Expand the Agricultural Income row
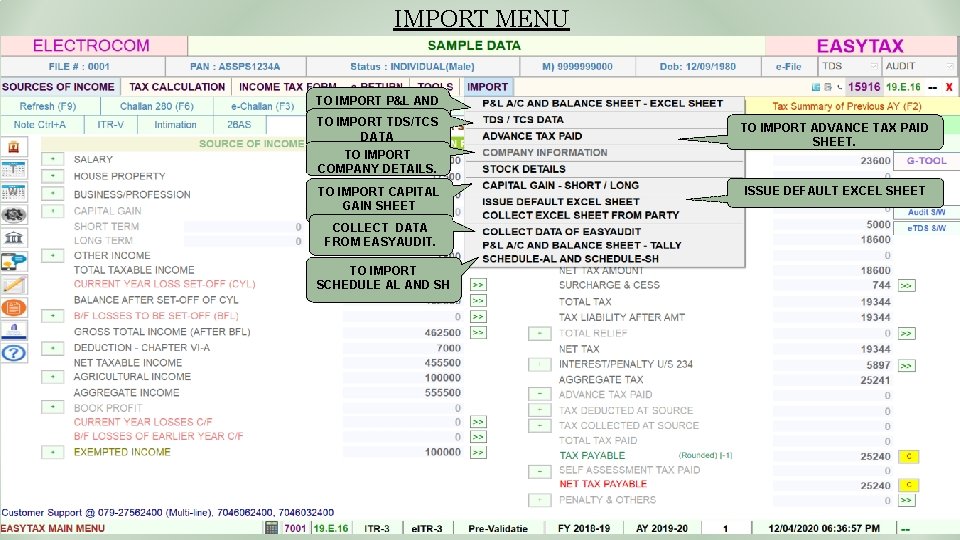 (x=53, y=377)
